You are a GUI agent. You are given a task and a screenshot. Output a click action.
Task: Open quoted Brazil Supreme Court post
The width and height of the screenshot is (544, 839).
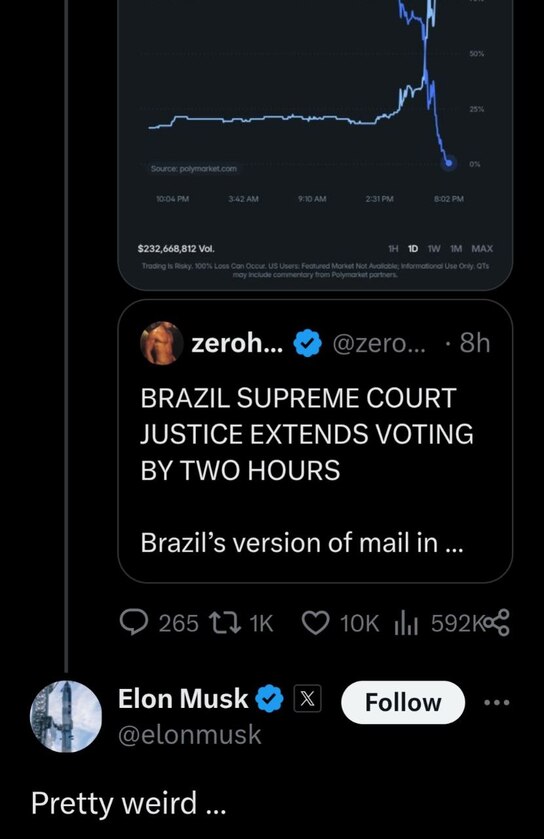tap(315, 441)
